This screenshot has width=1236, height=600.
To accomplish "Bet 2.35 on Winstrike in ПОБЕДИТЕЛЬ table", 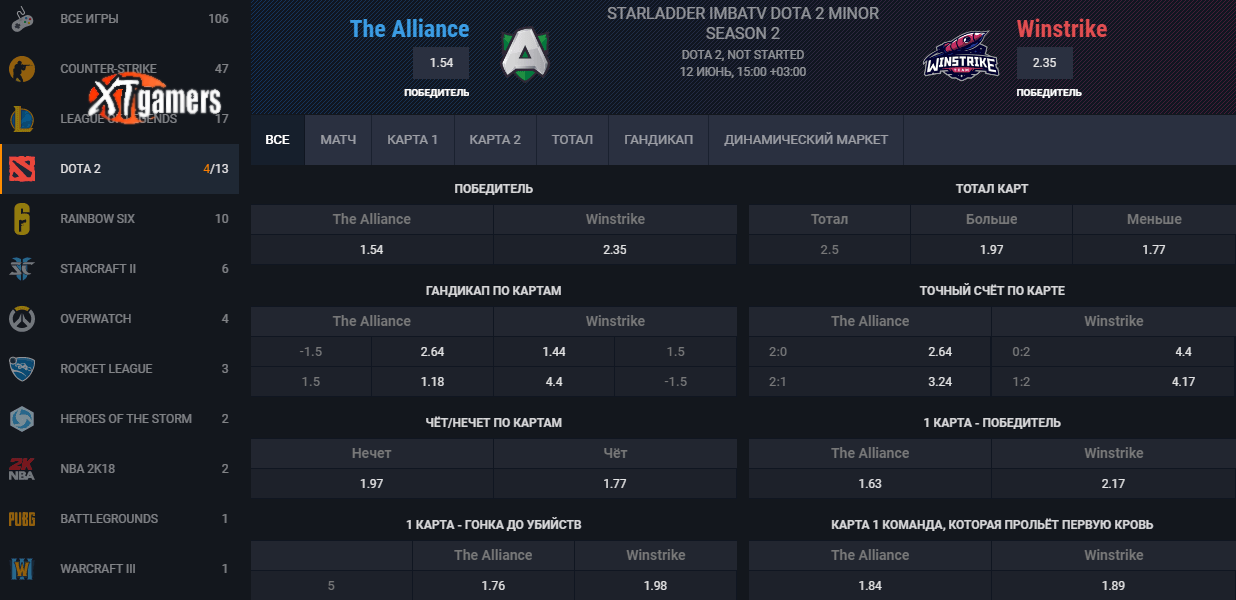I will click(615, 250).
